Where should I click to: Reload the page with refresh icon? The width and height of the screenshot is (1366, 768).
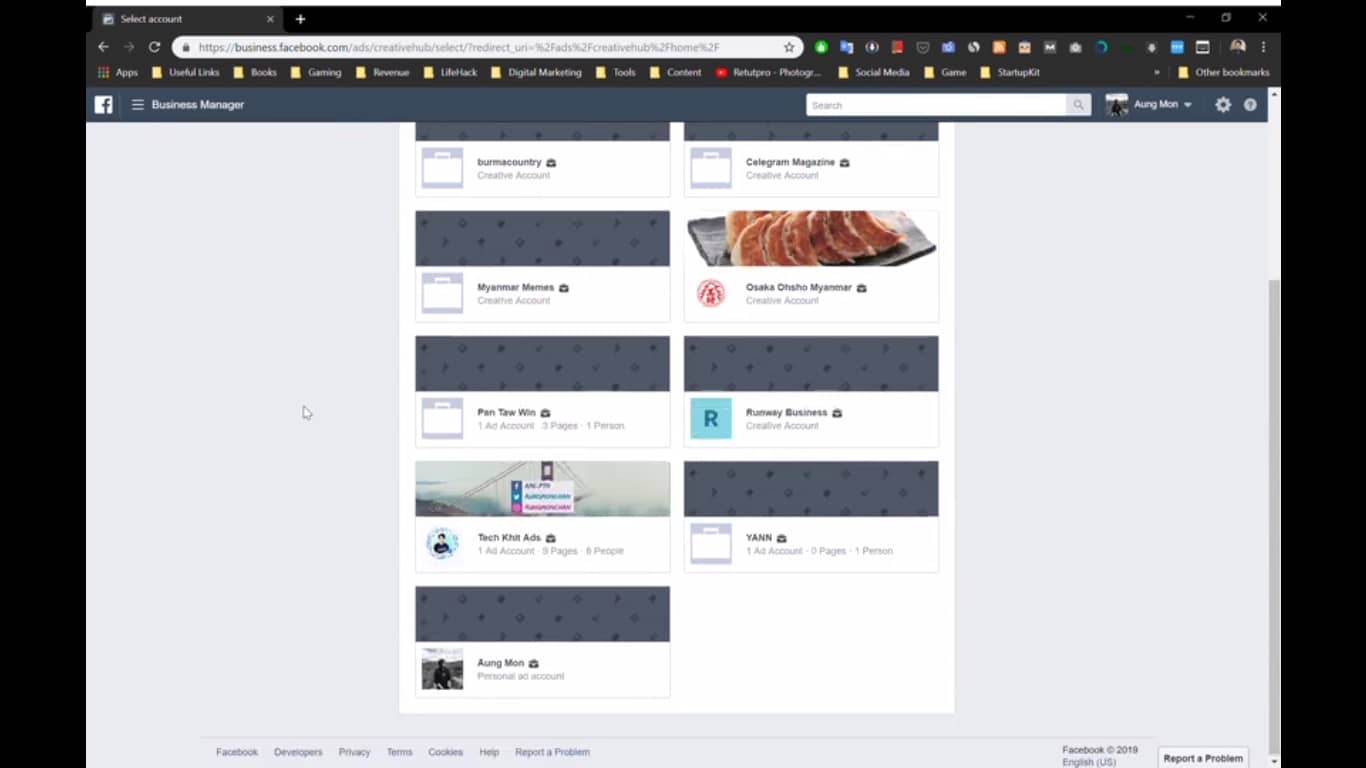point(154,47)
